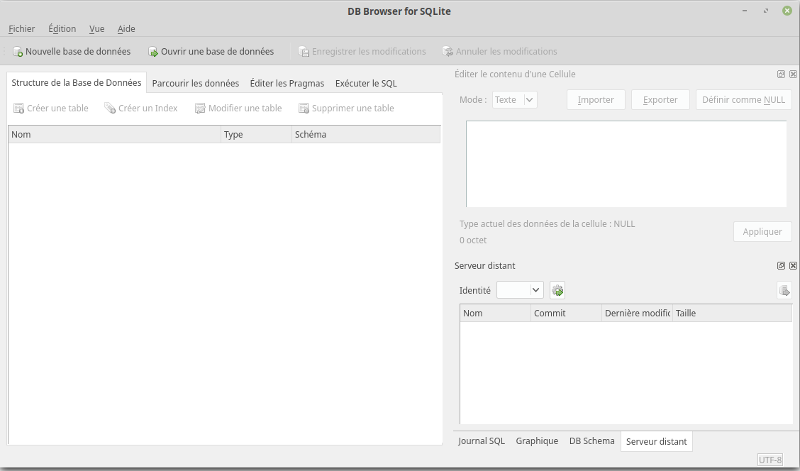Sort by the Dernière modification column header

coord(636,313)
